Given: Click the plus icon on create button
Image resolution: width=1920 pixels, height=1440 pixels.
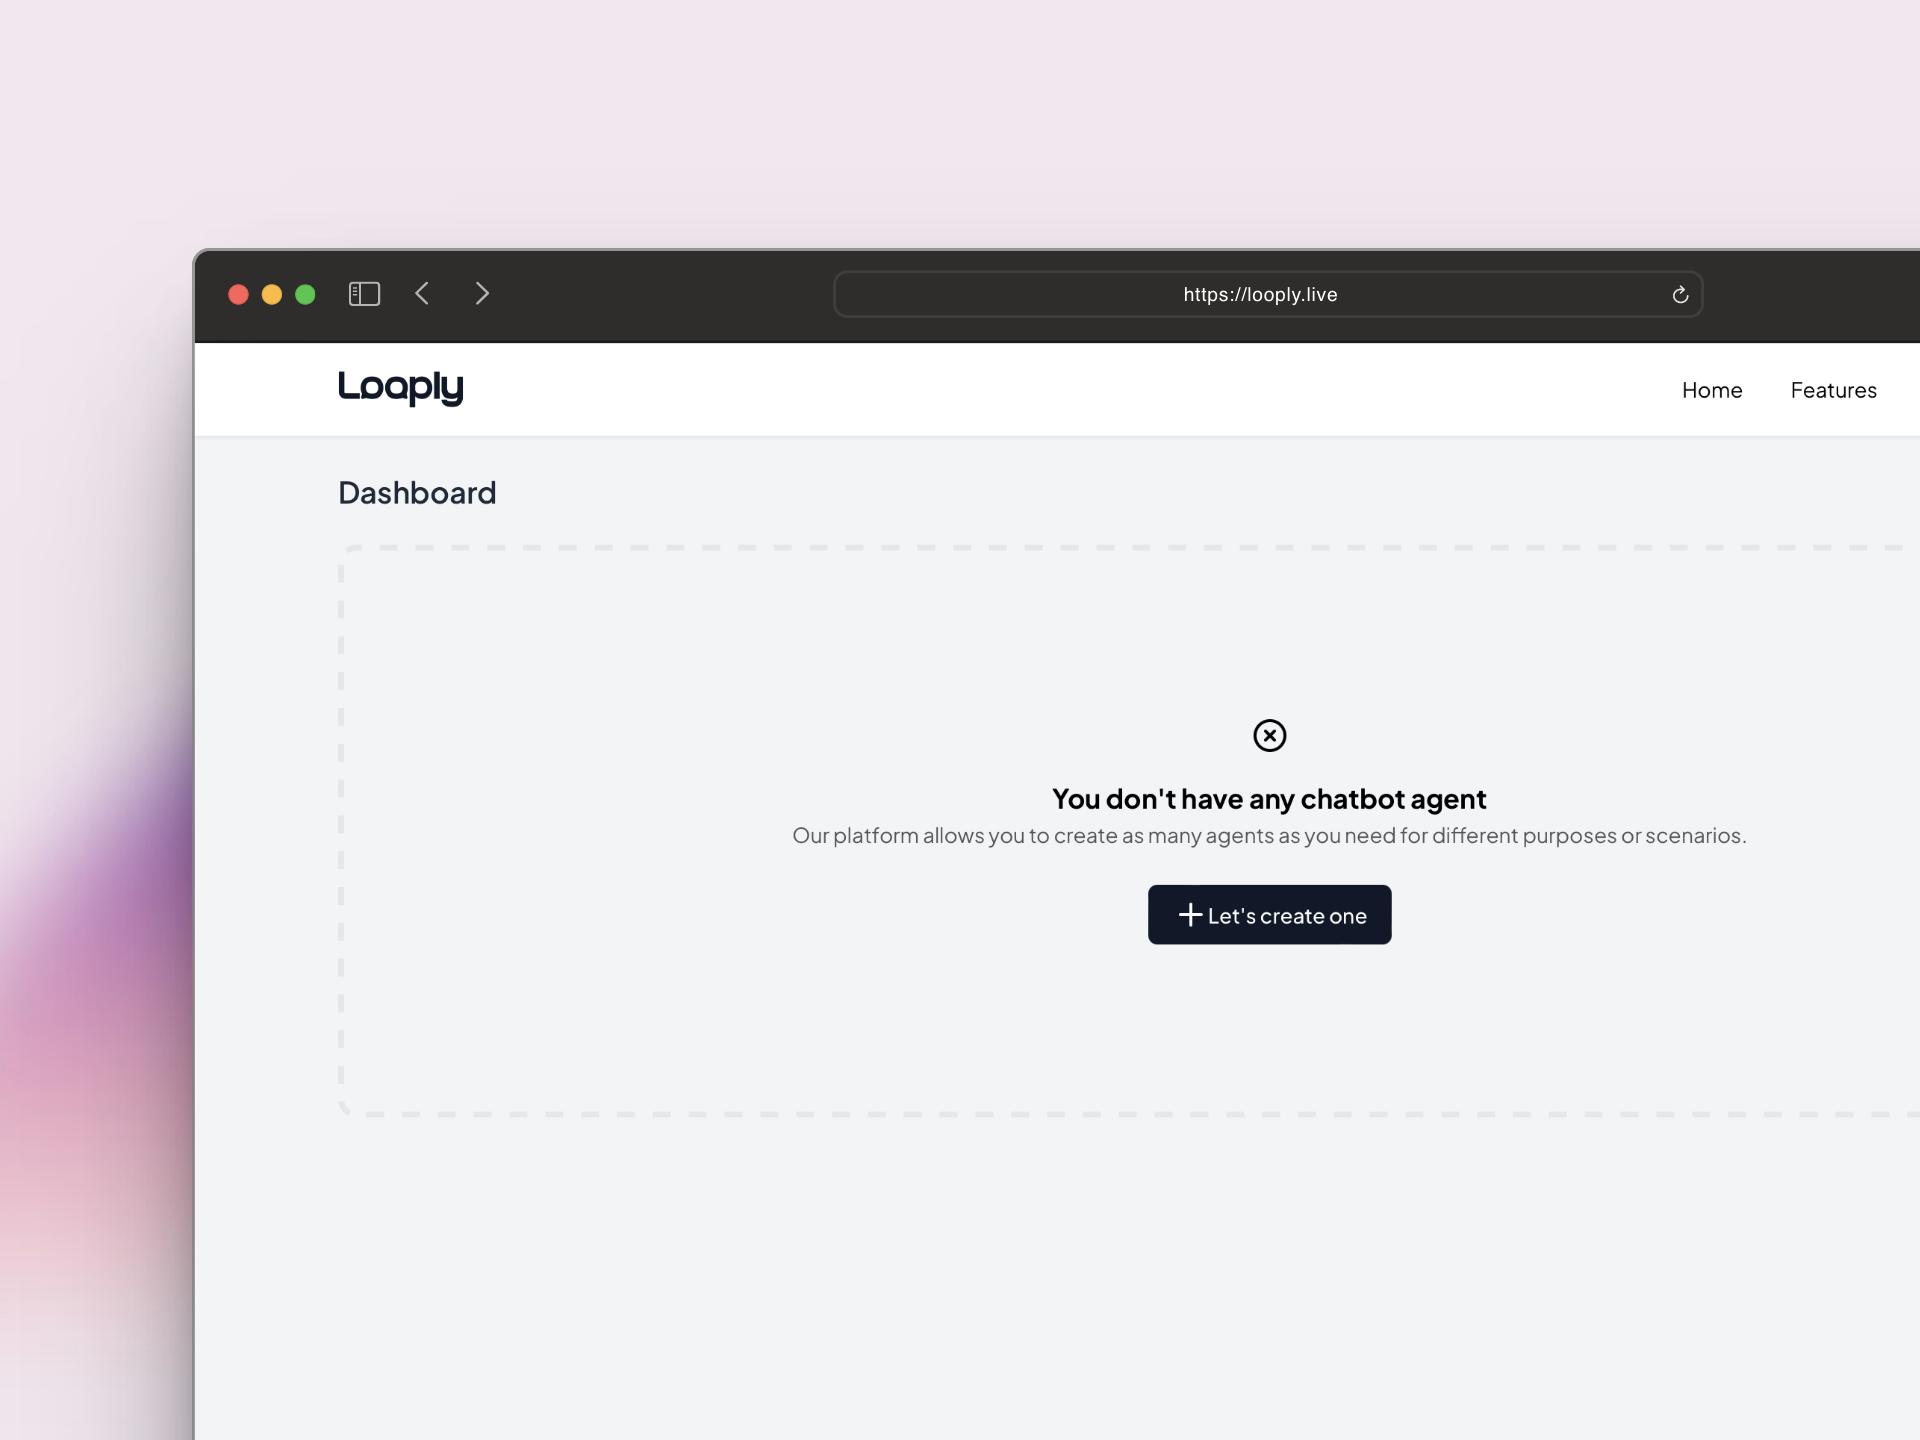Looking at the screenshot, I should (1190, 915).
